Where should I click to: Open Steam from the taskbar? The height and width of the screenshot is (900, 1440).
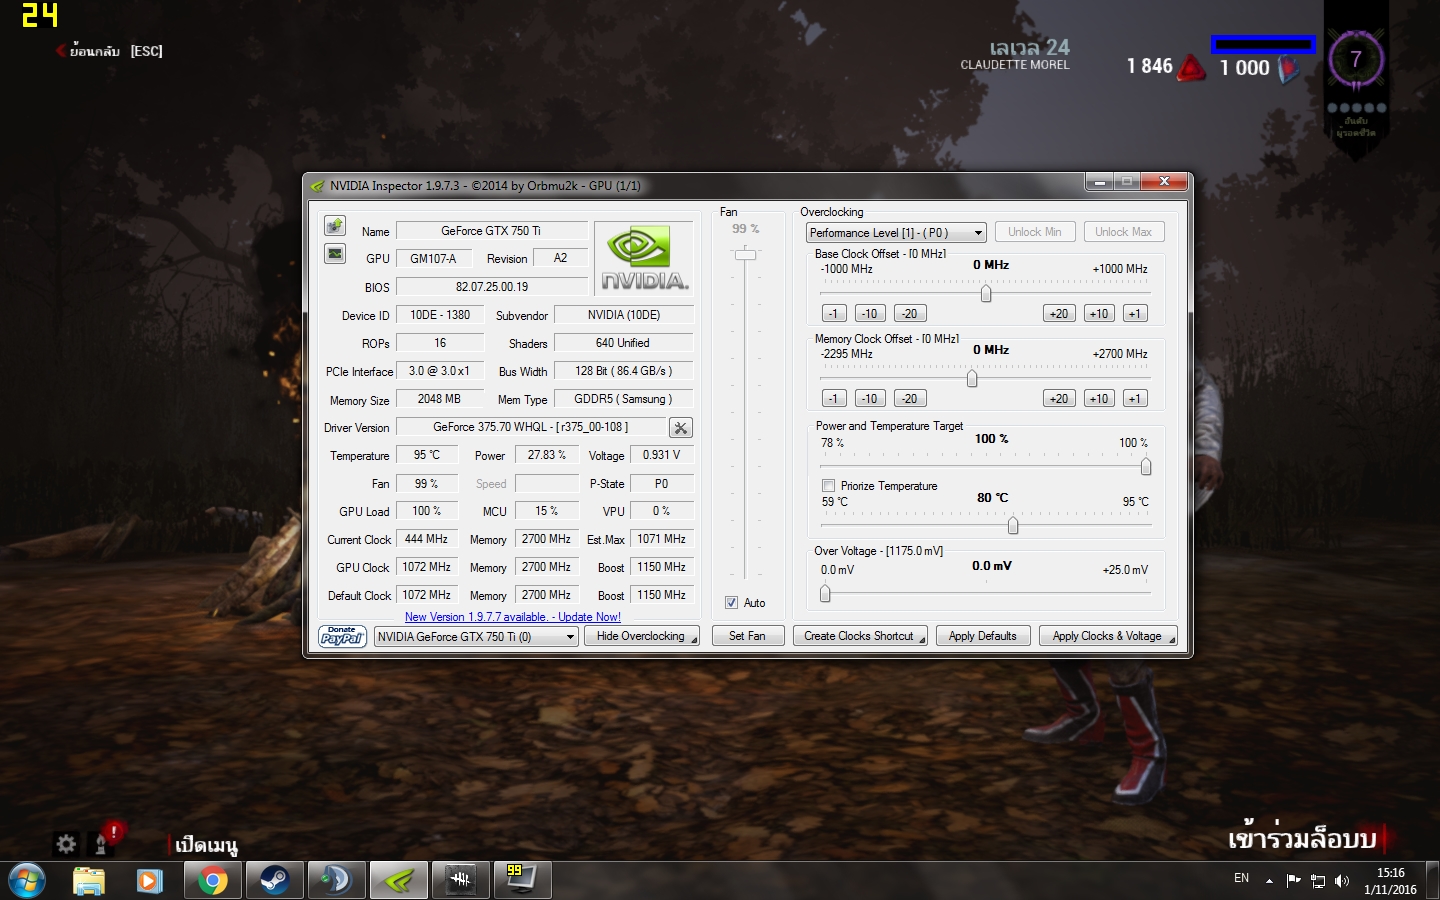[x=274, y=880]
